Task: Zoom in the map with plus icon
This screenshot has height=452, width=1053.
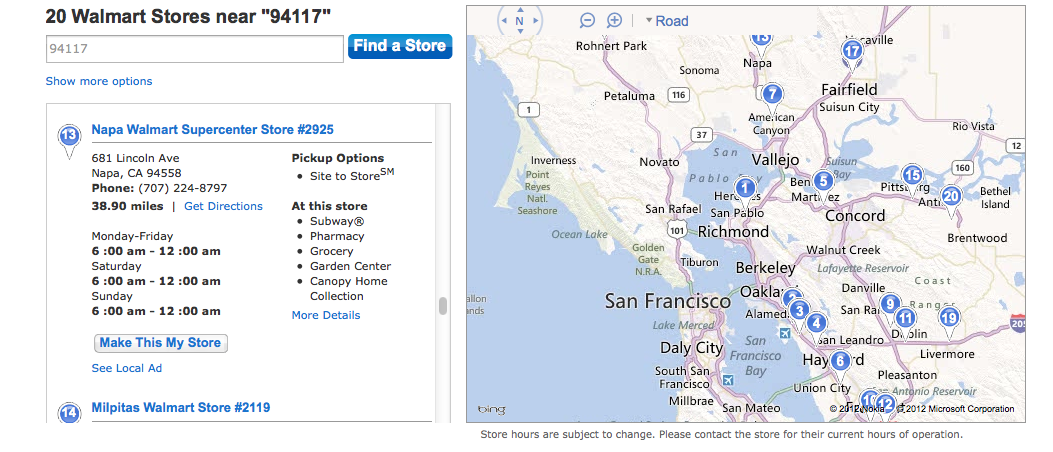Action: [614, 21]
